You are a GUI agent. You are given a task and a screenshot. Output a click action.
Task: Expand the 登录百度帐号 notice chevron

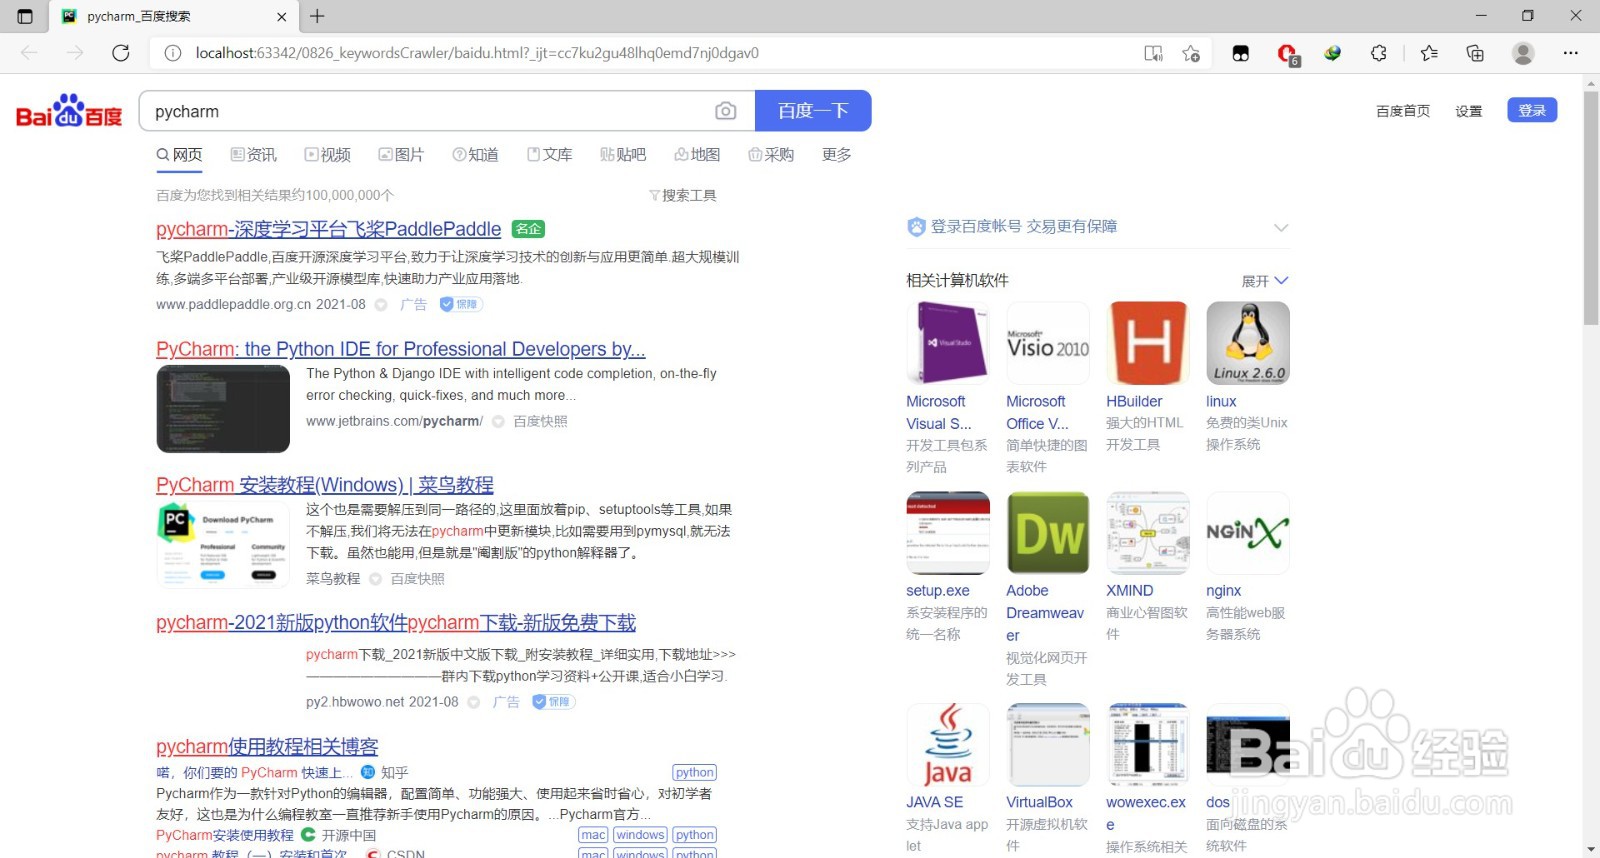point(1281,227)
